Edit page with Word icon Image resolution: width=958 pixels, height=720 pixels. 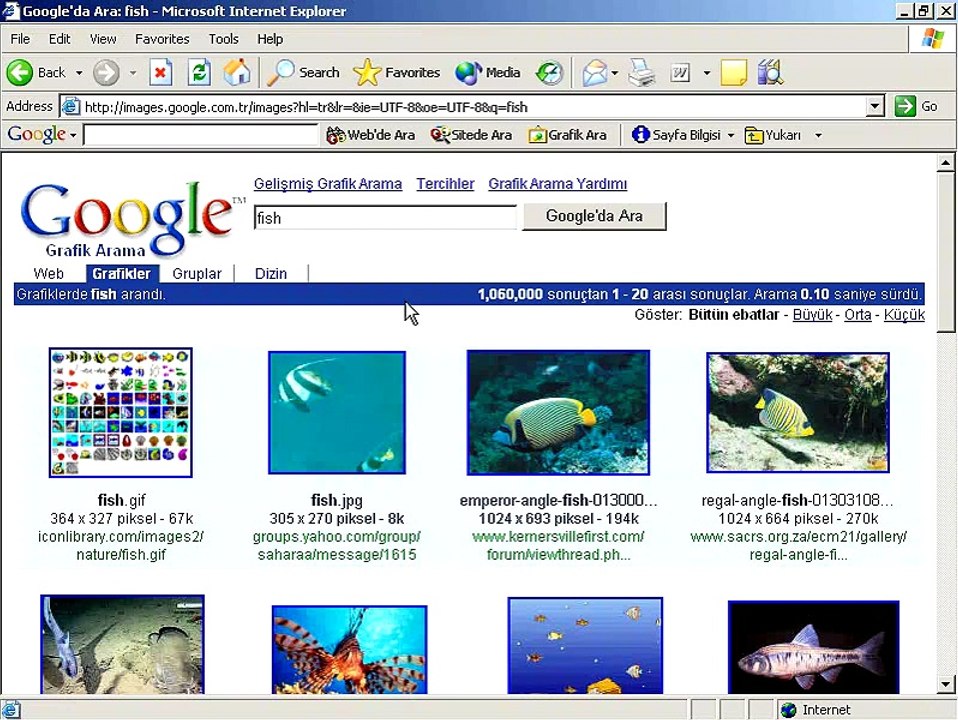(x=680, y=73)
